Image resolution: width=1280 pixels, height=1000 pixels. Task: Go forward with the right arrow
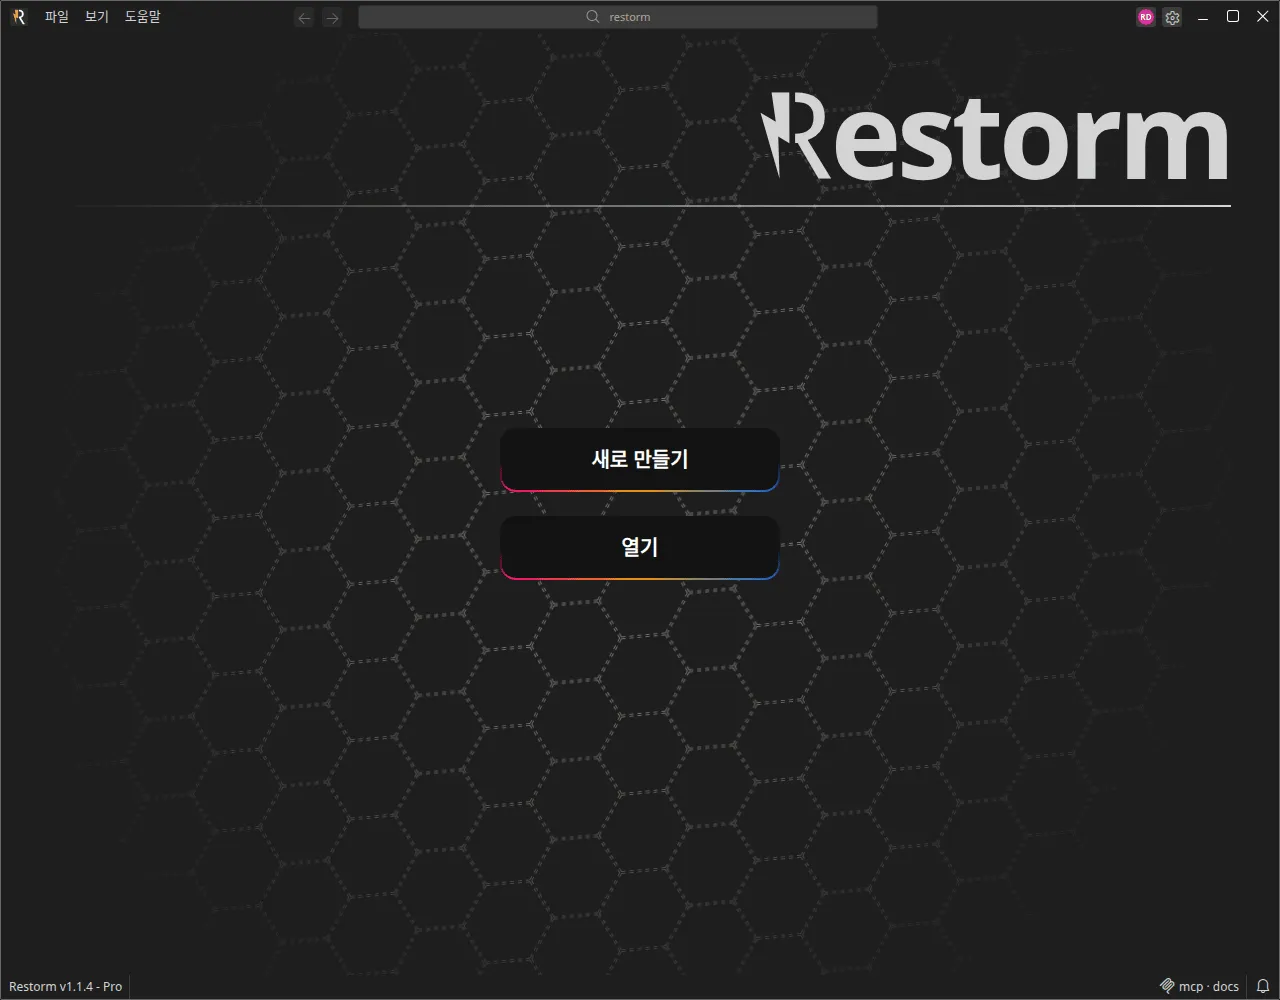[332, 17]
